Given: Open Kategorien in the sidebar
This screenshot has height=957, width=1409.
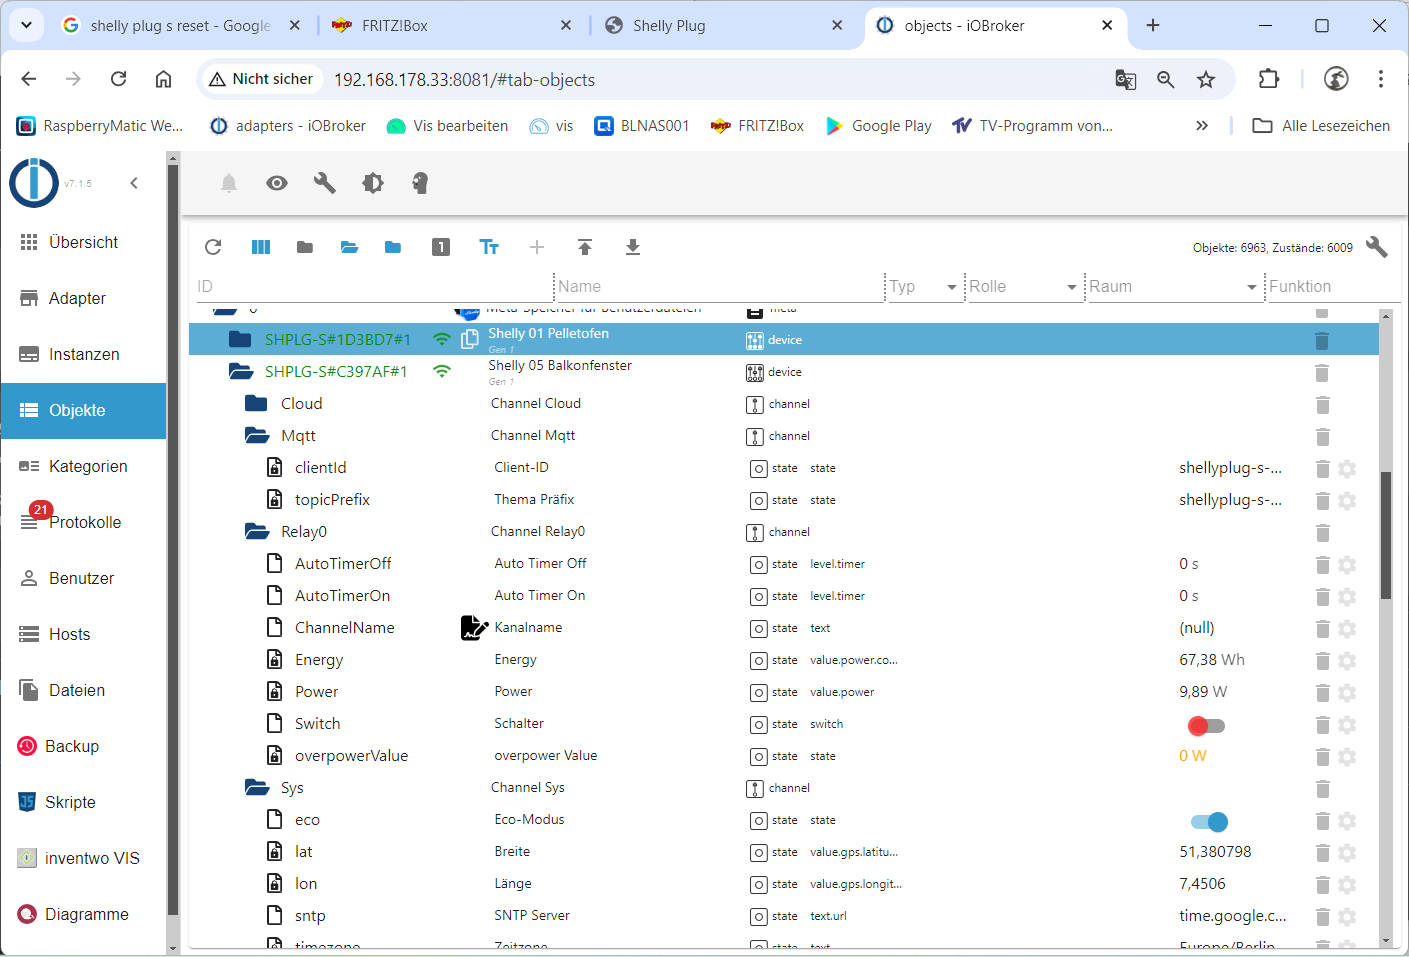Looking at the screenshot, I should click(84, 466).
